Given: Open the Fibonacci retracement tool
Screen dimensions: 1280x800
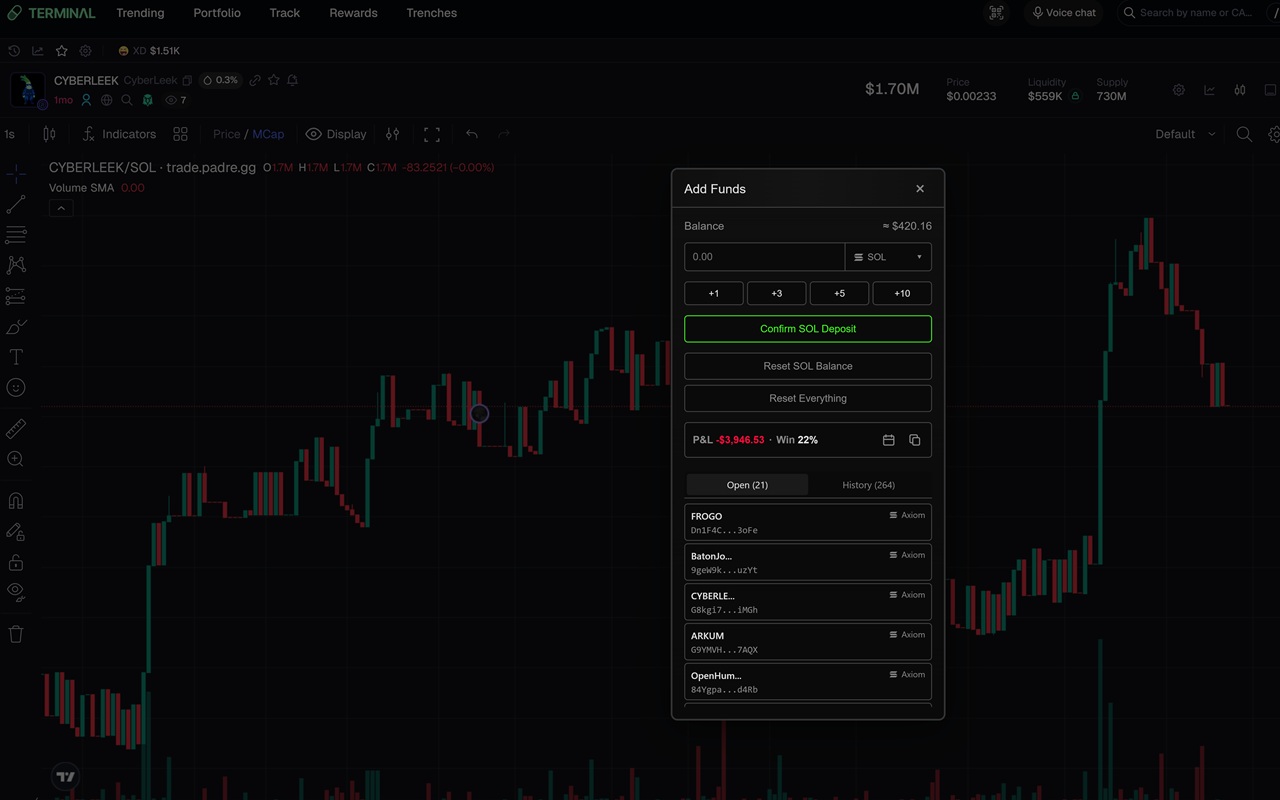Looking at the screenshot, I should coord(16,235).
